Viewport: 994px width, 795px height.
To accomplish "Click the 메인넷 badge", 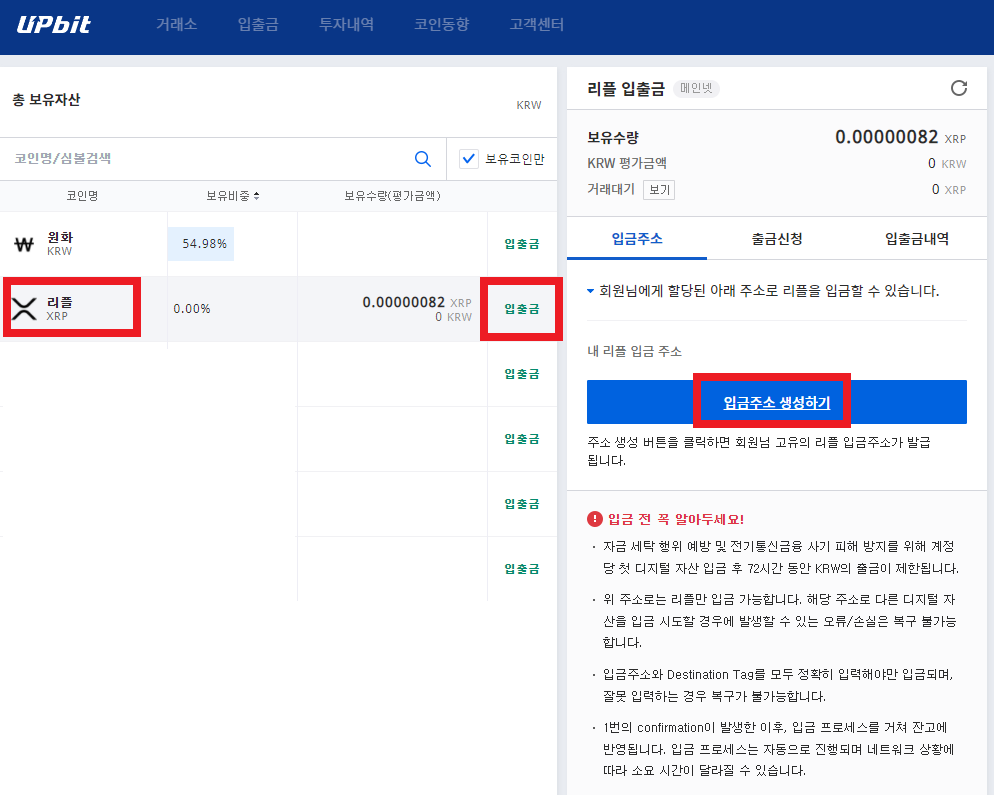I will coord(696,88).
